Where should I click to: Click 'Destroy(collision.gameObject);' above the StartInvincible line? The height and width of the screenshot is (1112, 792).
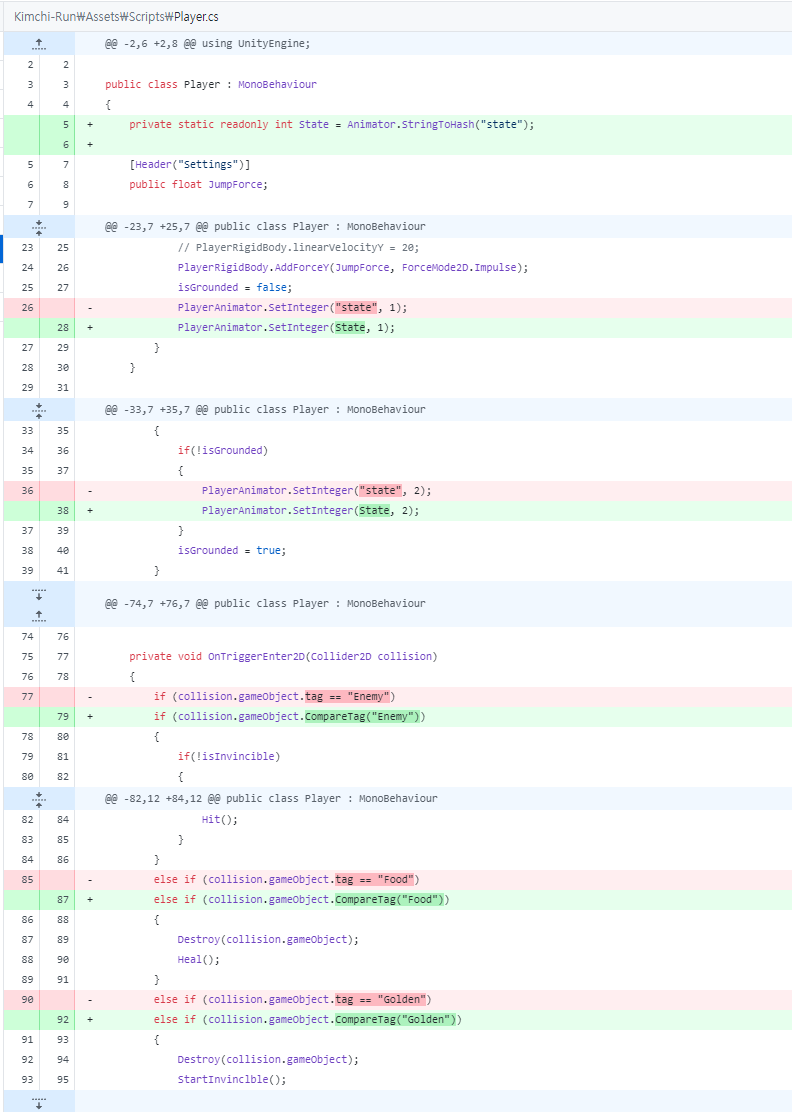pos(268,1060)
